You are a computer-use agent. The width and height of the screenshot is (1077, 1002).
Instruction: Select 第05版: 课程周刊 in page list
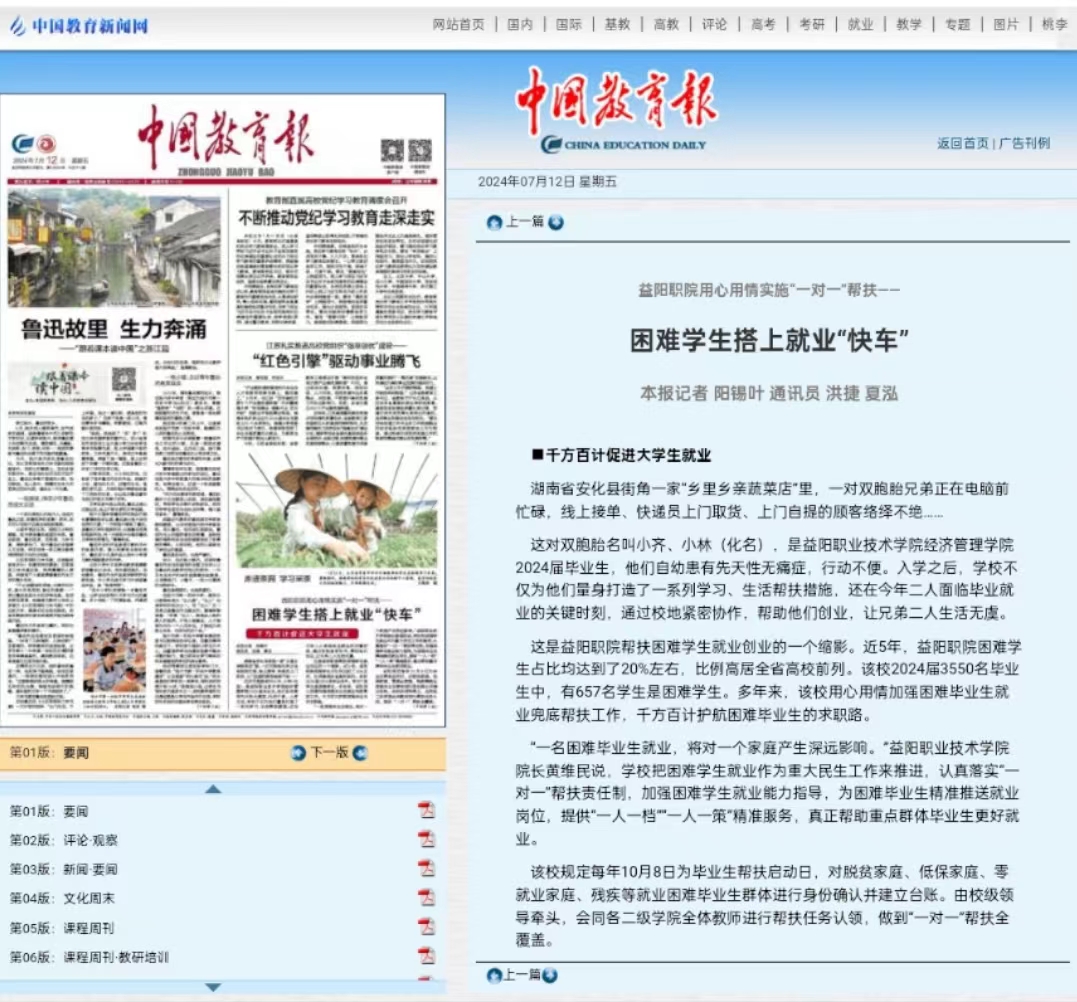pyautogui.click(x=62, y=928)
